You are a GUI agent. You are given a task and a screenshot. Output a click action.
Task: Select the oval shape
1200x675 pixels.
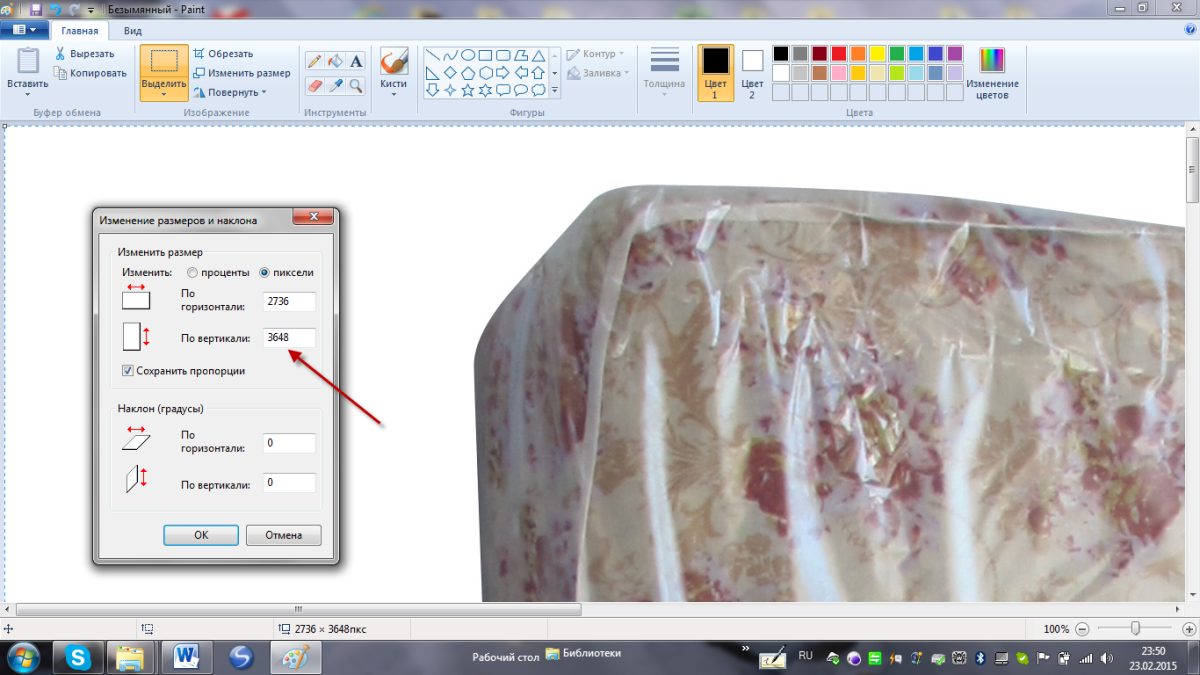click(x=467, y=55)
